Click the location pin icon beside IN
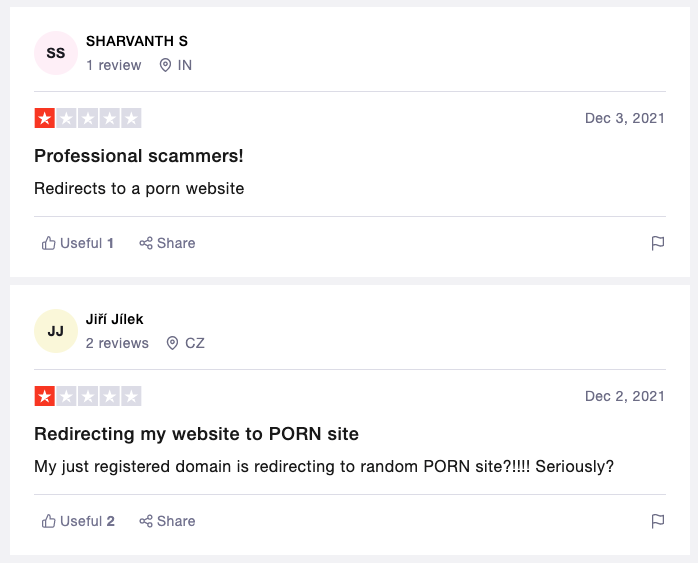This screenshot has height=563, width=698. click(165, 65)
